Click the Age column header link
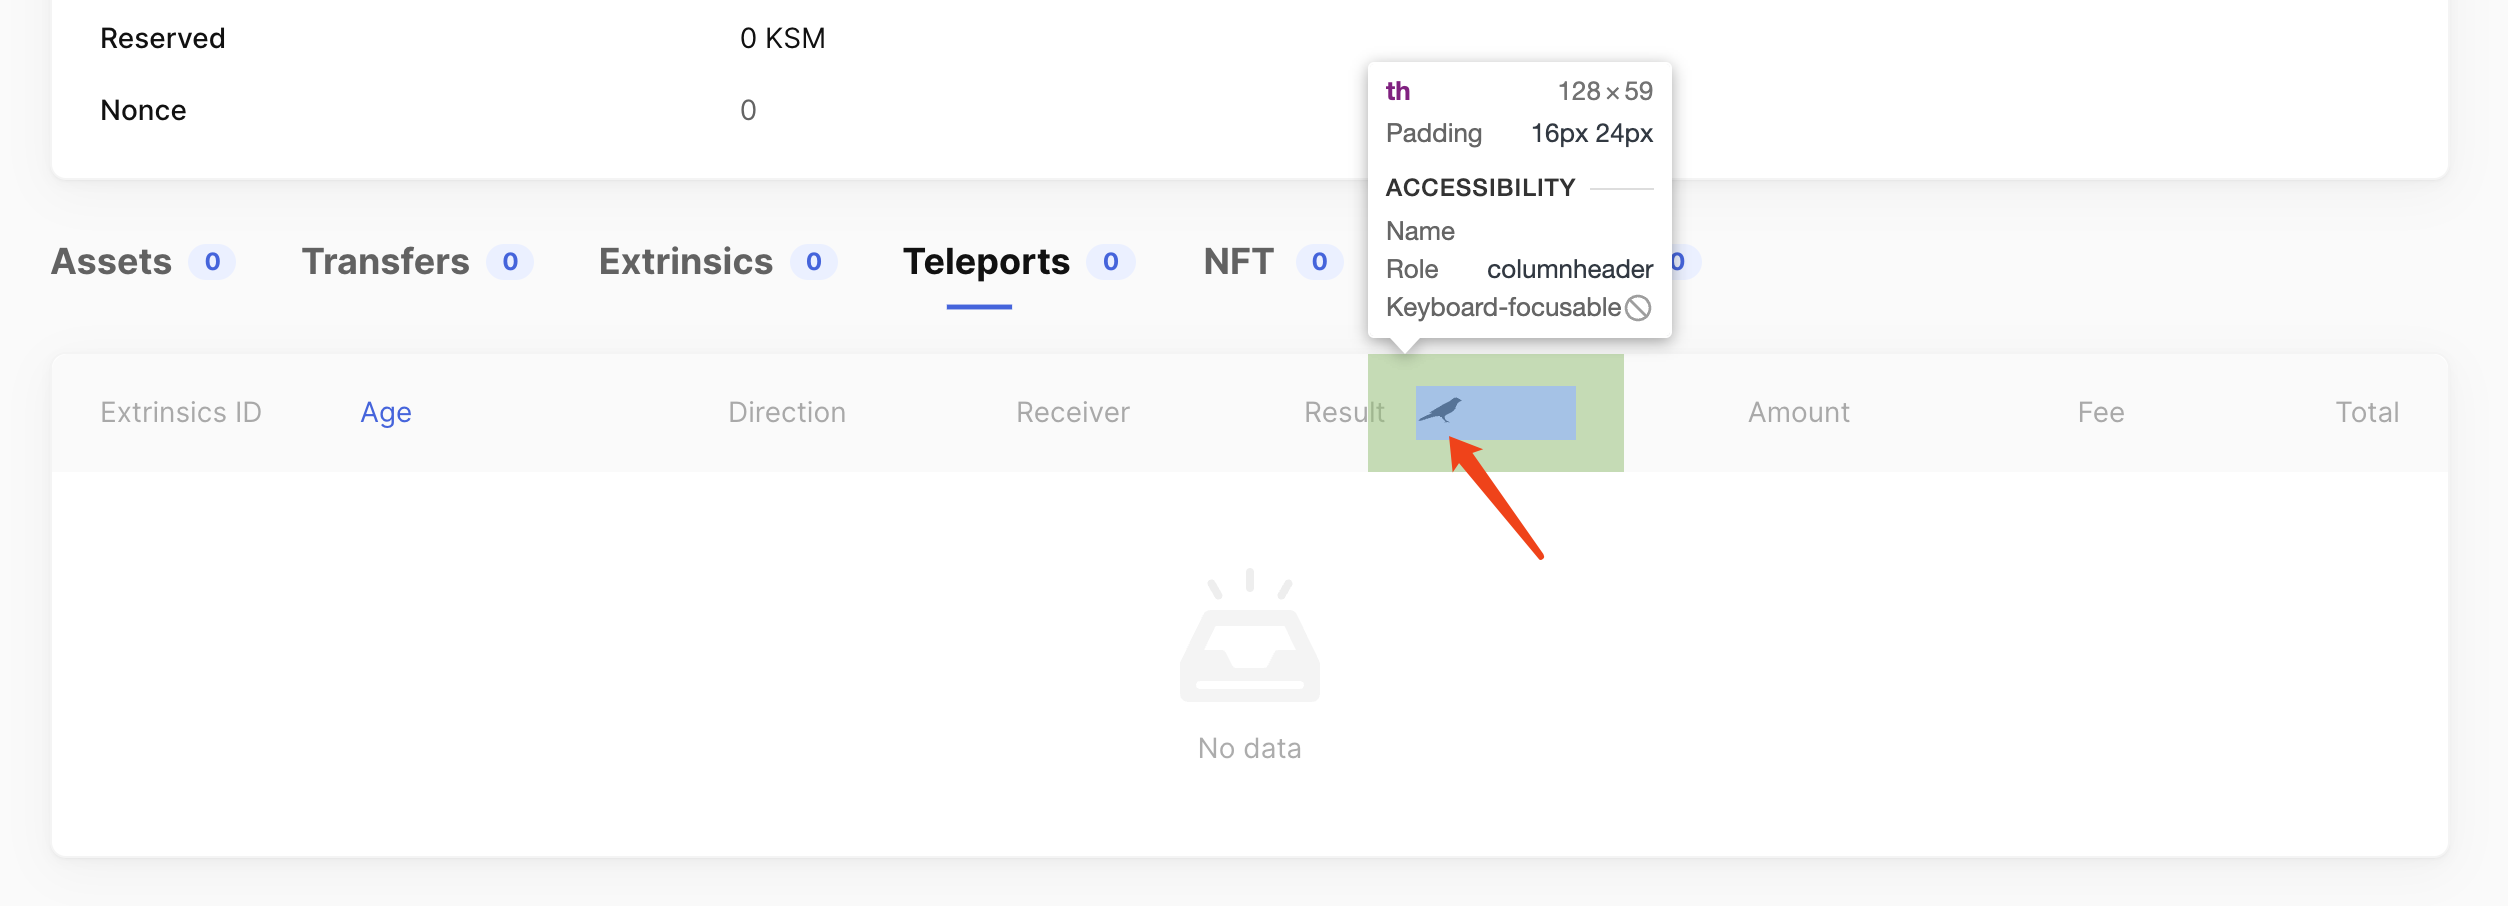Screen dimensions: 2508x906 click(x=386, y=412)
